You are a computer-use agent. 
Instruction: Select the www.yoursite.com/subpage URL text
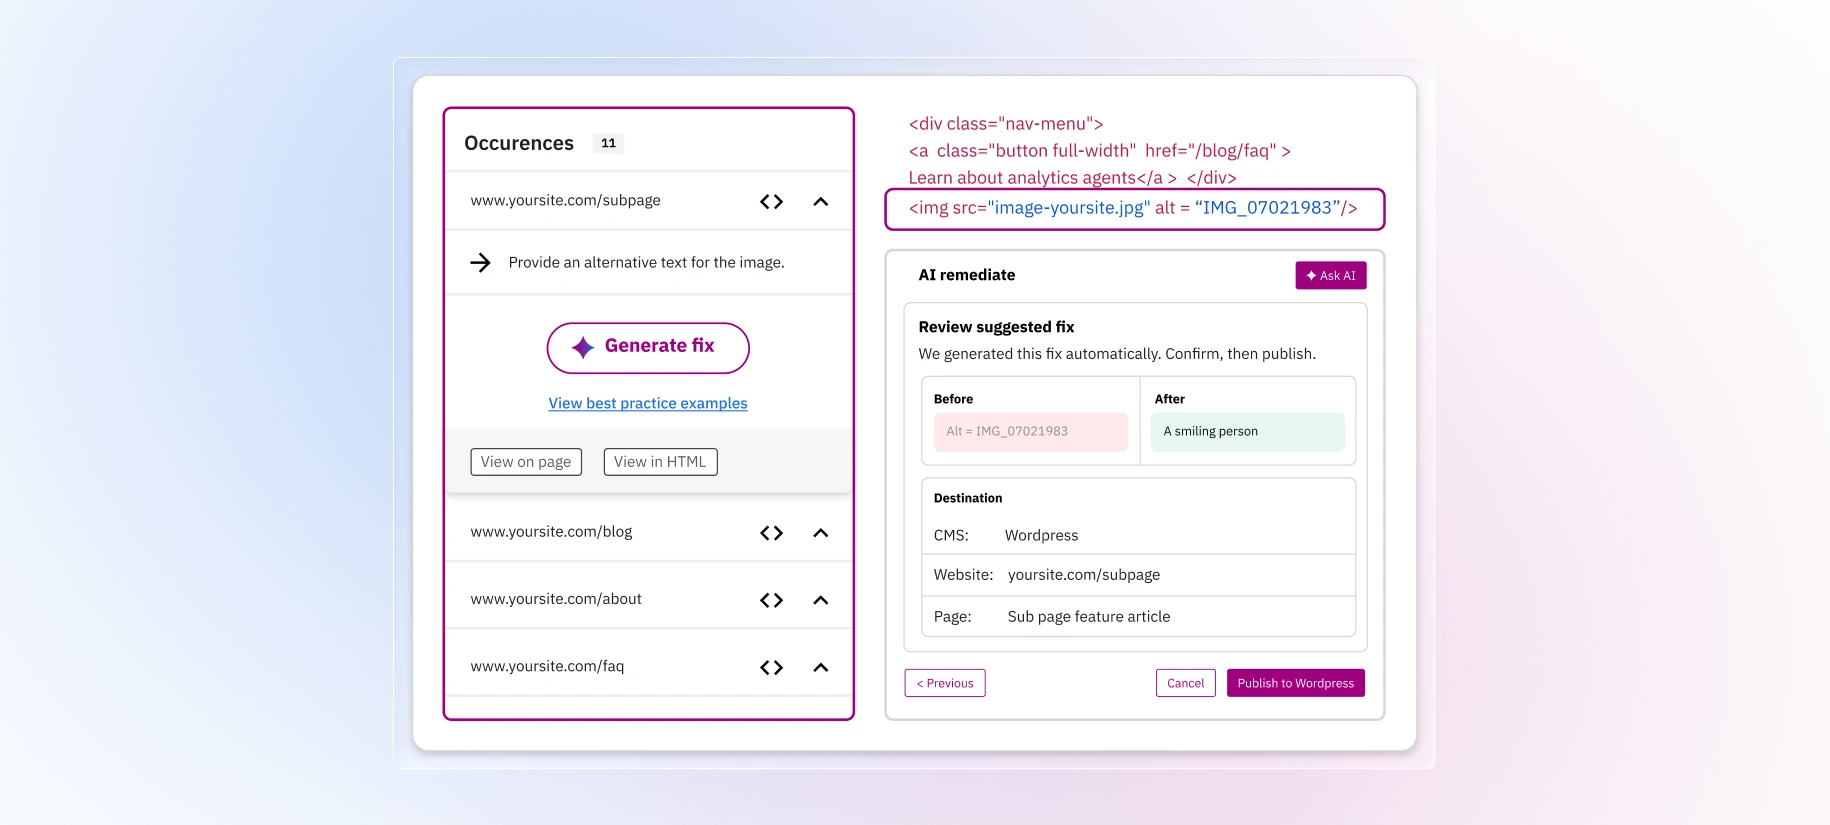point(566,200)
